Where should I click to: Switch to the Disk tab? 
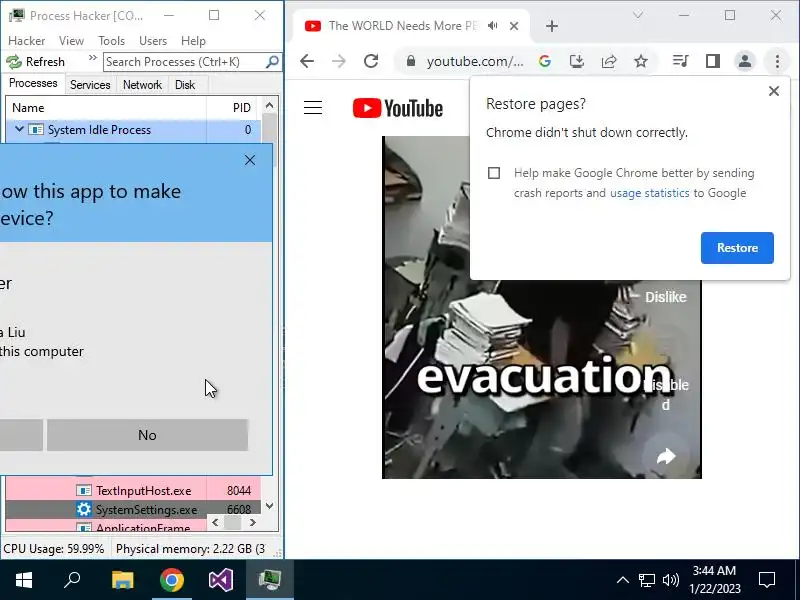pyautogui.click(x=185, y=85)
